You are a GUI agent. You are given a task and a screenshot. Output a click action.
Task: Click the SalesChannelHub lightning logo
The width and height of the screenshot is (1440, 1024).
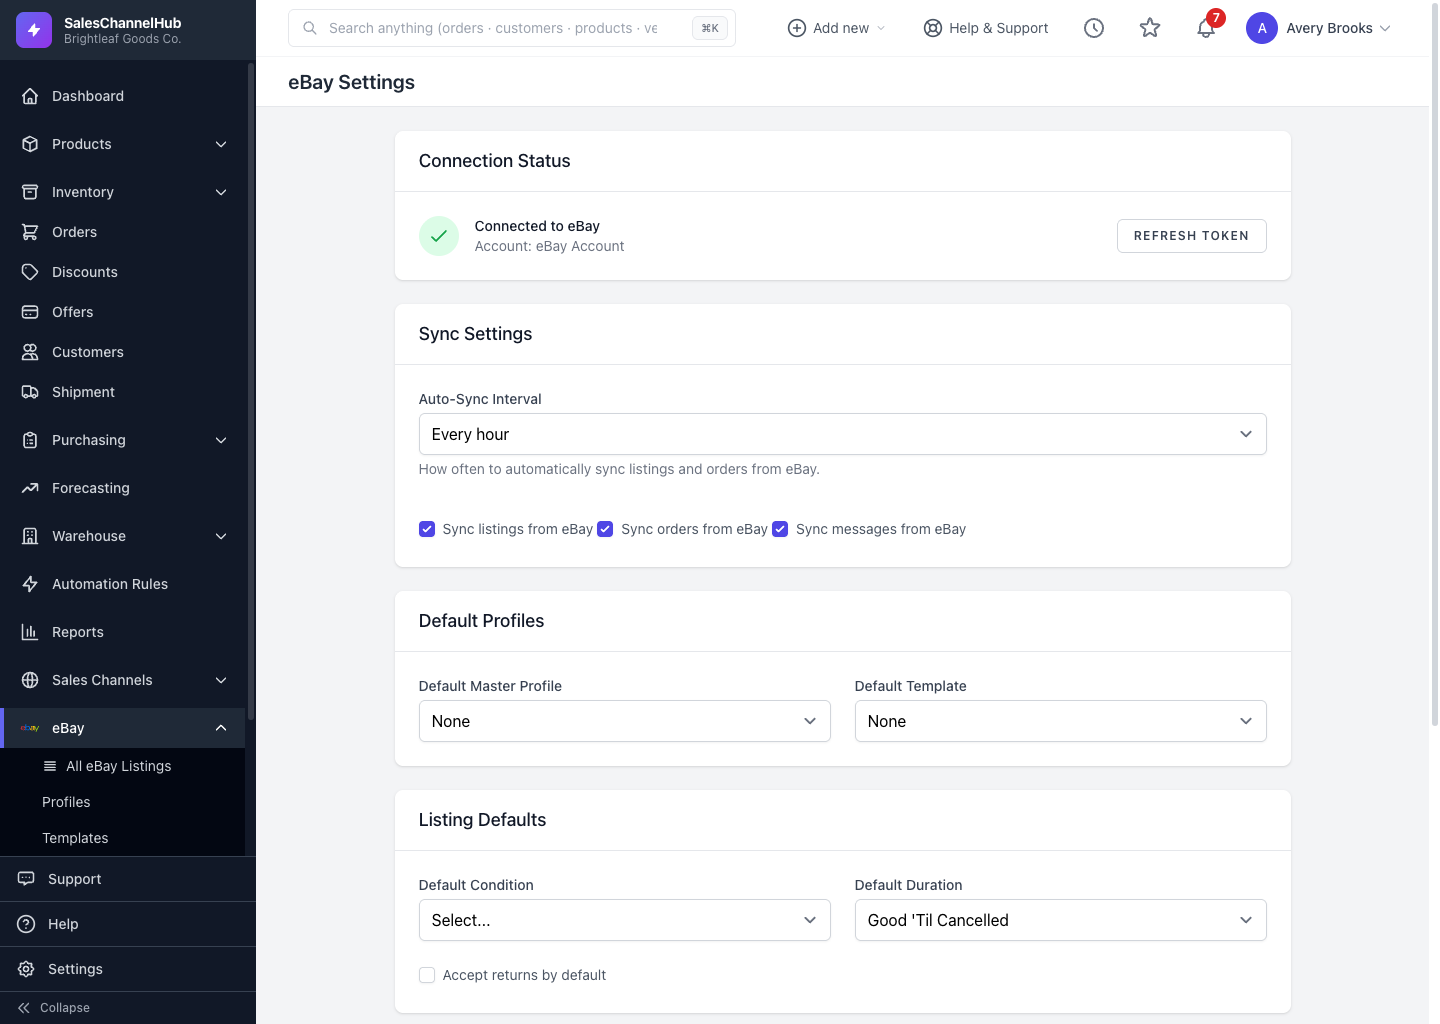[34, 30]
